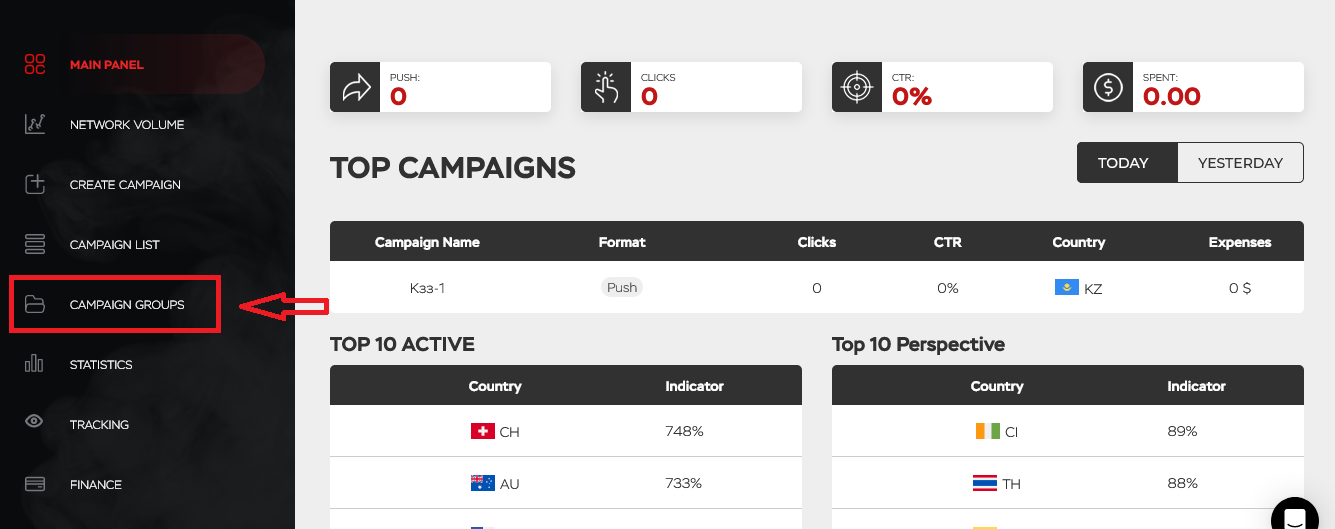Click the Clicks hand pointer icon
1335x529 pixels.
click(x=606, y=87)
